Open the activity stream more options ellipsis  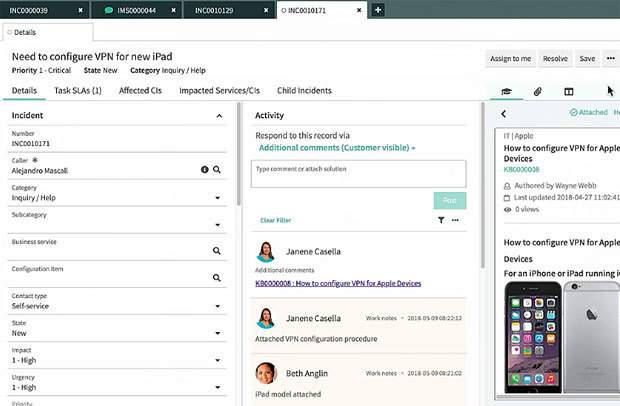coord(456,220)
